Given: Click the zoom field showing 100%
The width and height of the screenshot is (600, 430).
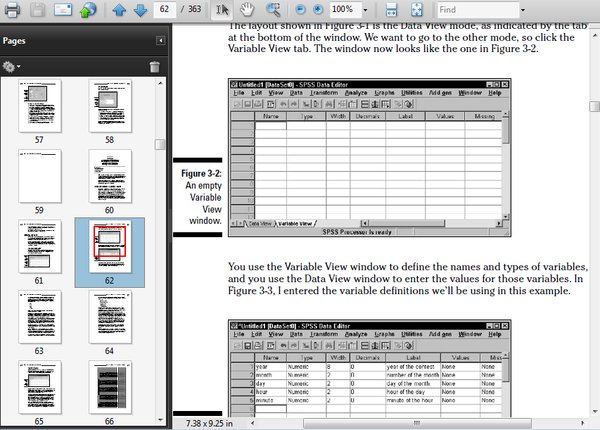Looking at the screenshot, I should (x=345, y=10).
